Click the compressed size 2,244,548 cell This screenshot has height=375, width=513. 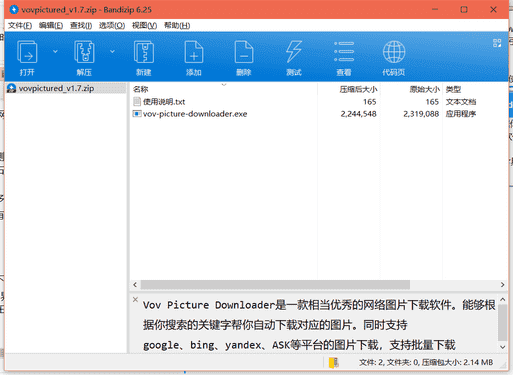[x=358, y=114]
